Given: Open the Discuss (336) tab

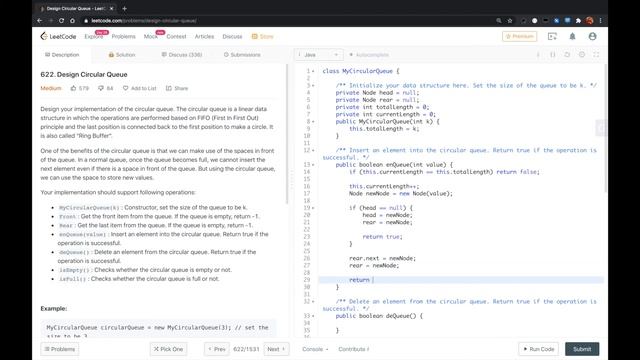Looking at the screenshot, I should click(x=182, y=55).
